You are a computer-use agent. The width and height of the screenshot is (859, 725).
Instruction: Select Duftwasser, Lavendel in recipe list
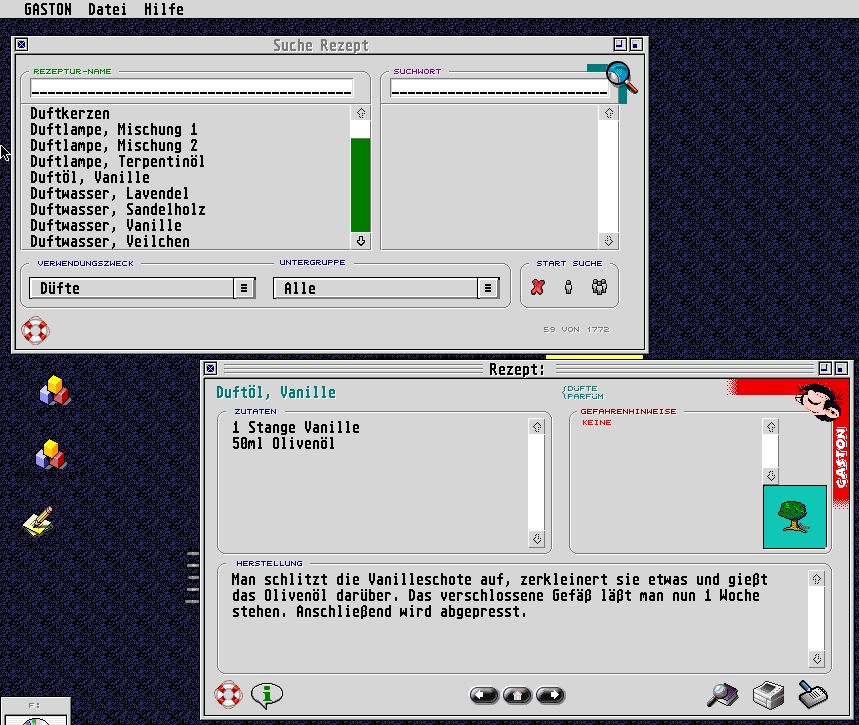109,193
